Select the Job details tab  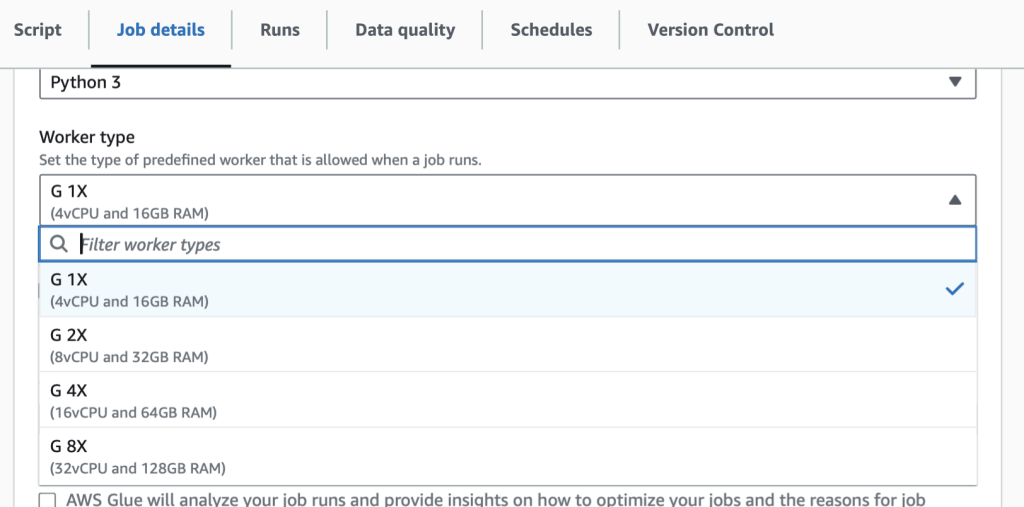pyautogui.click(x=160, y=30)
